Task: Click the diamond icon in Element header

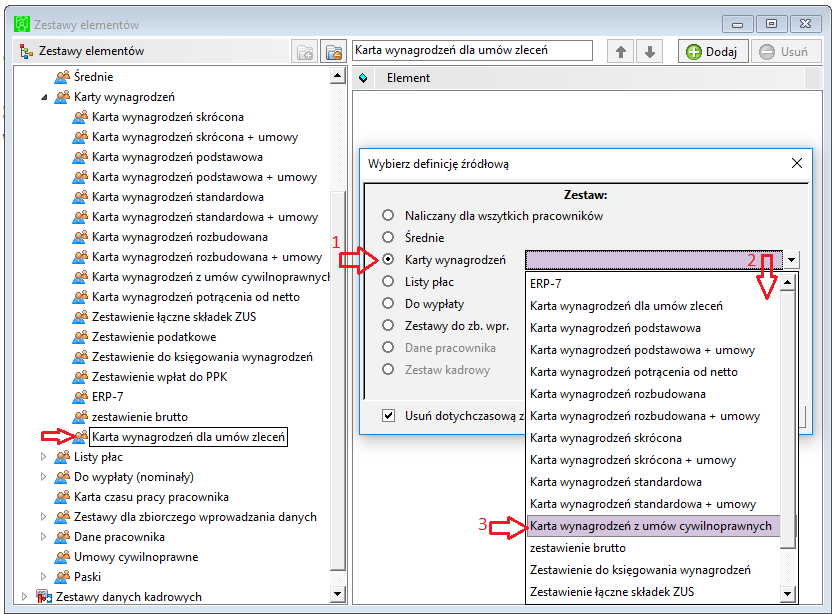Action: (x=363, y=78)
